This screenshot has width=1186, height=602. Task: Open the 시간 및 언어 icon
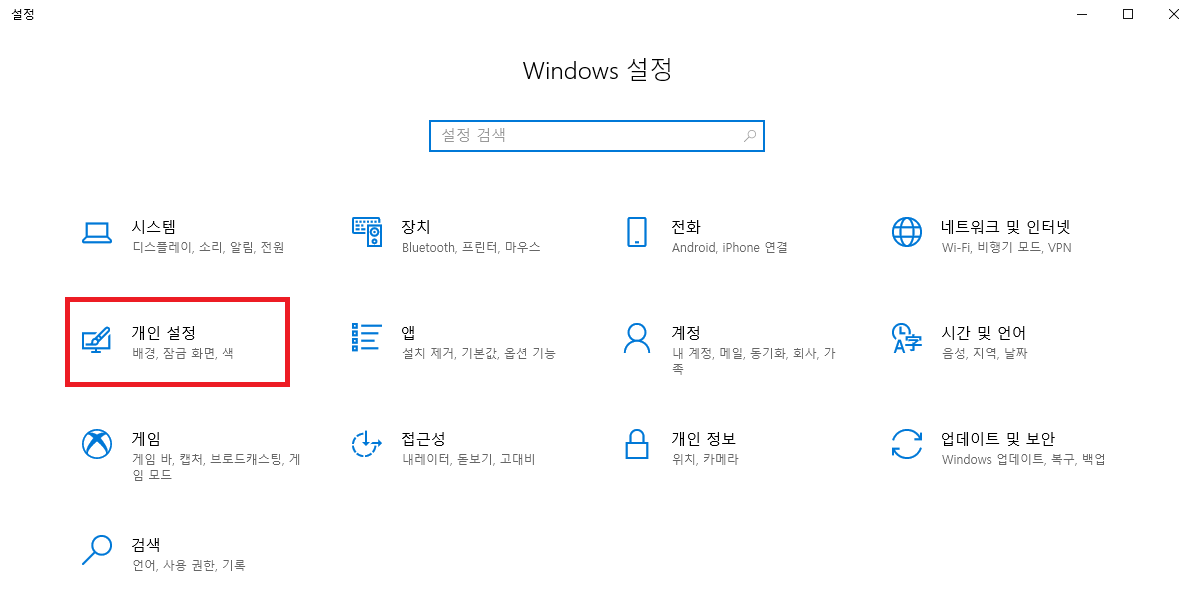click(907, 338)
